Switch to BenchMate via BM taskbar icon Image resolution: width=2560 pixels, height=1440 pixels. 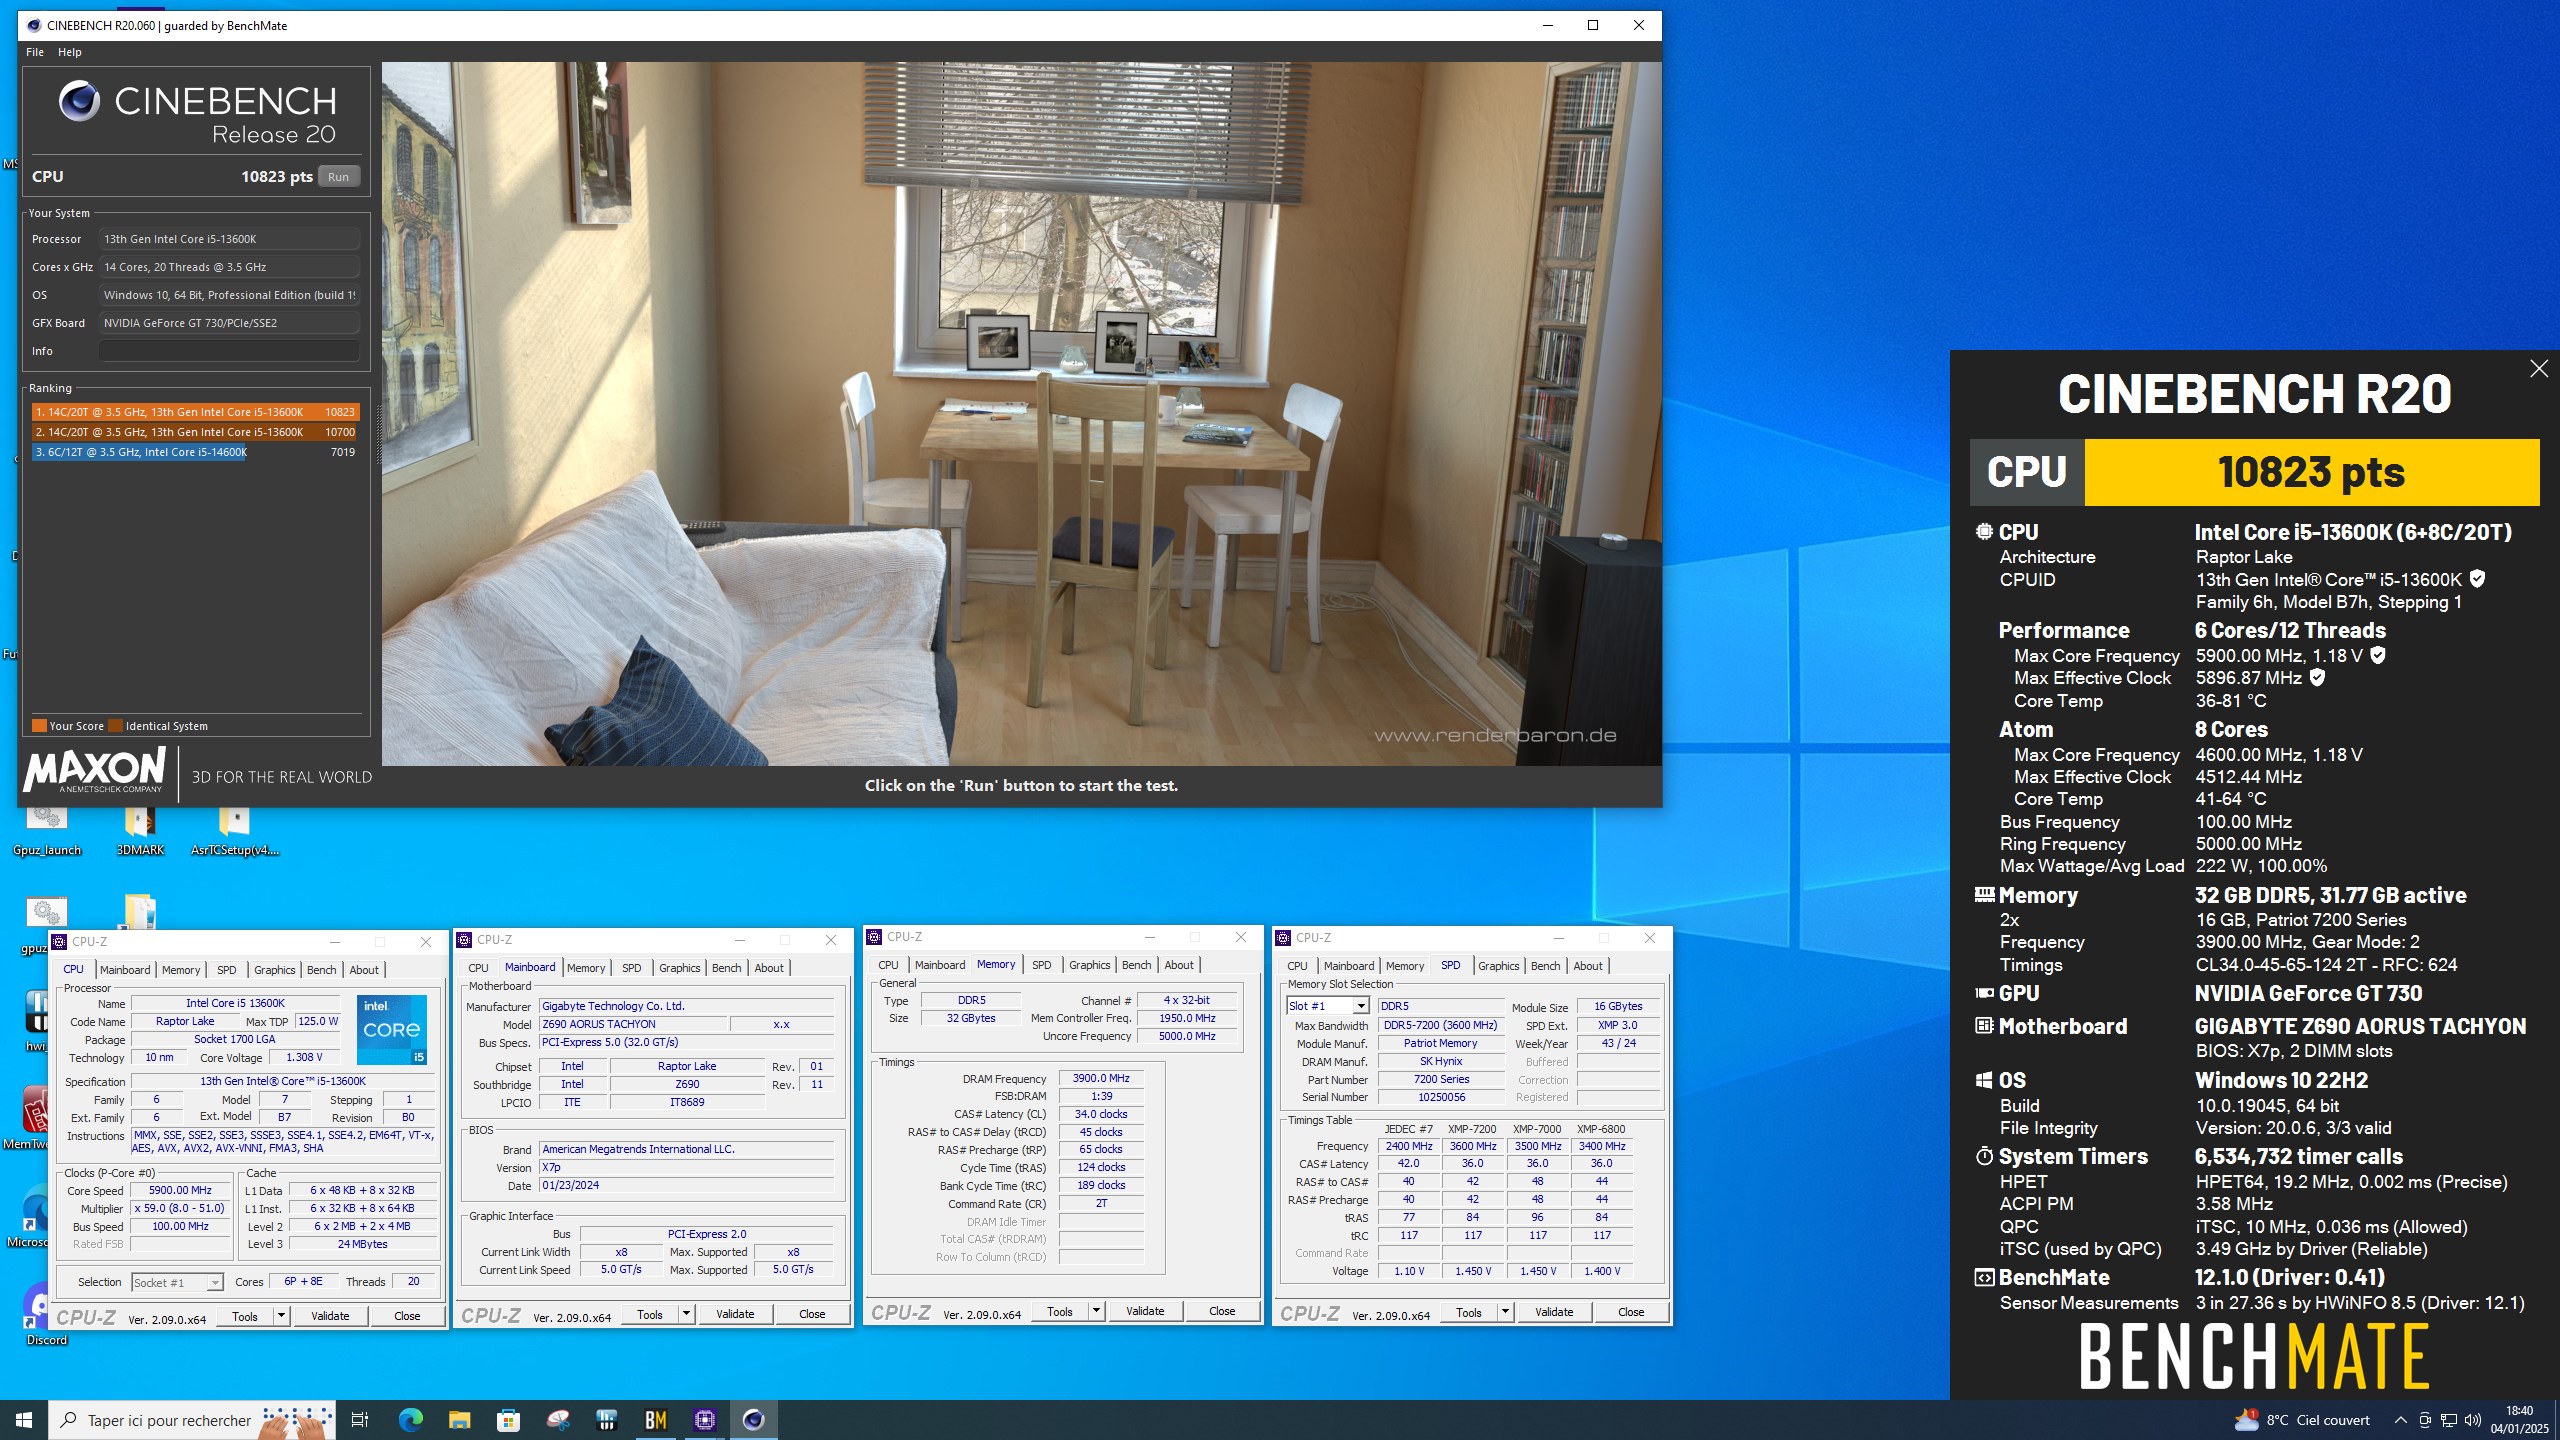(x=655, y=1420)
